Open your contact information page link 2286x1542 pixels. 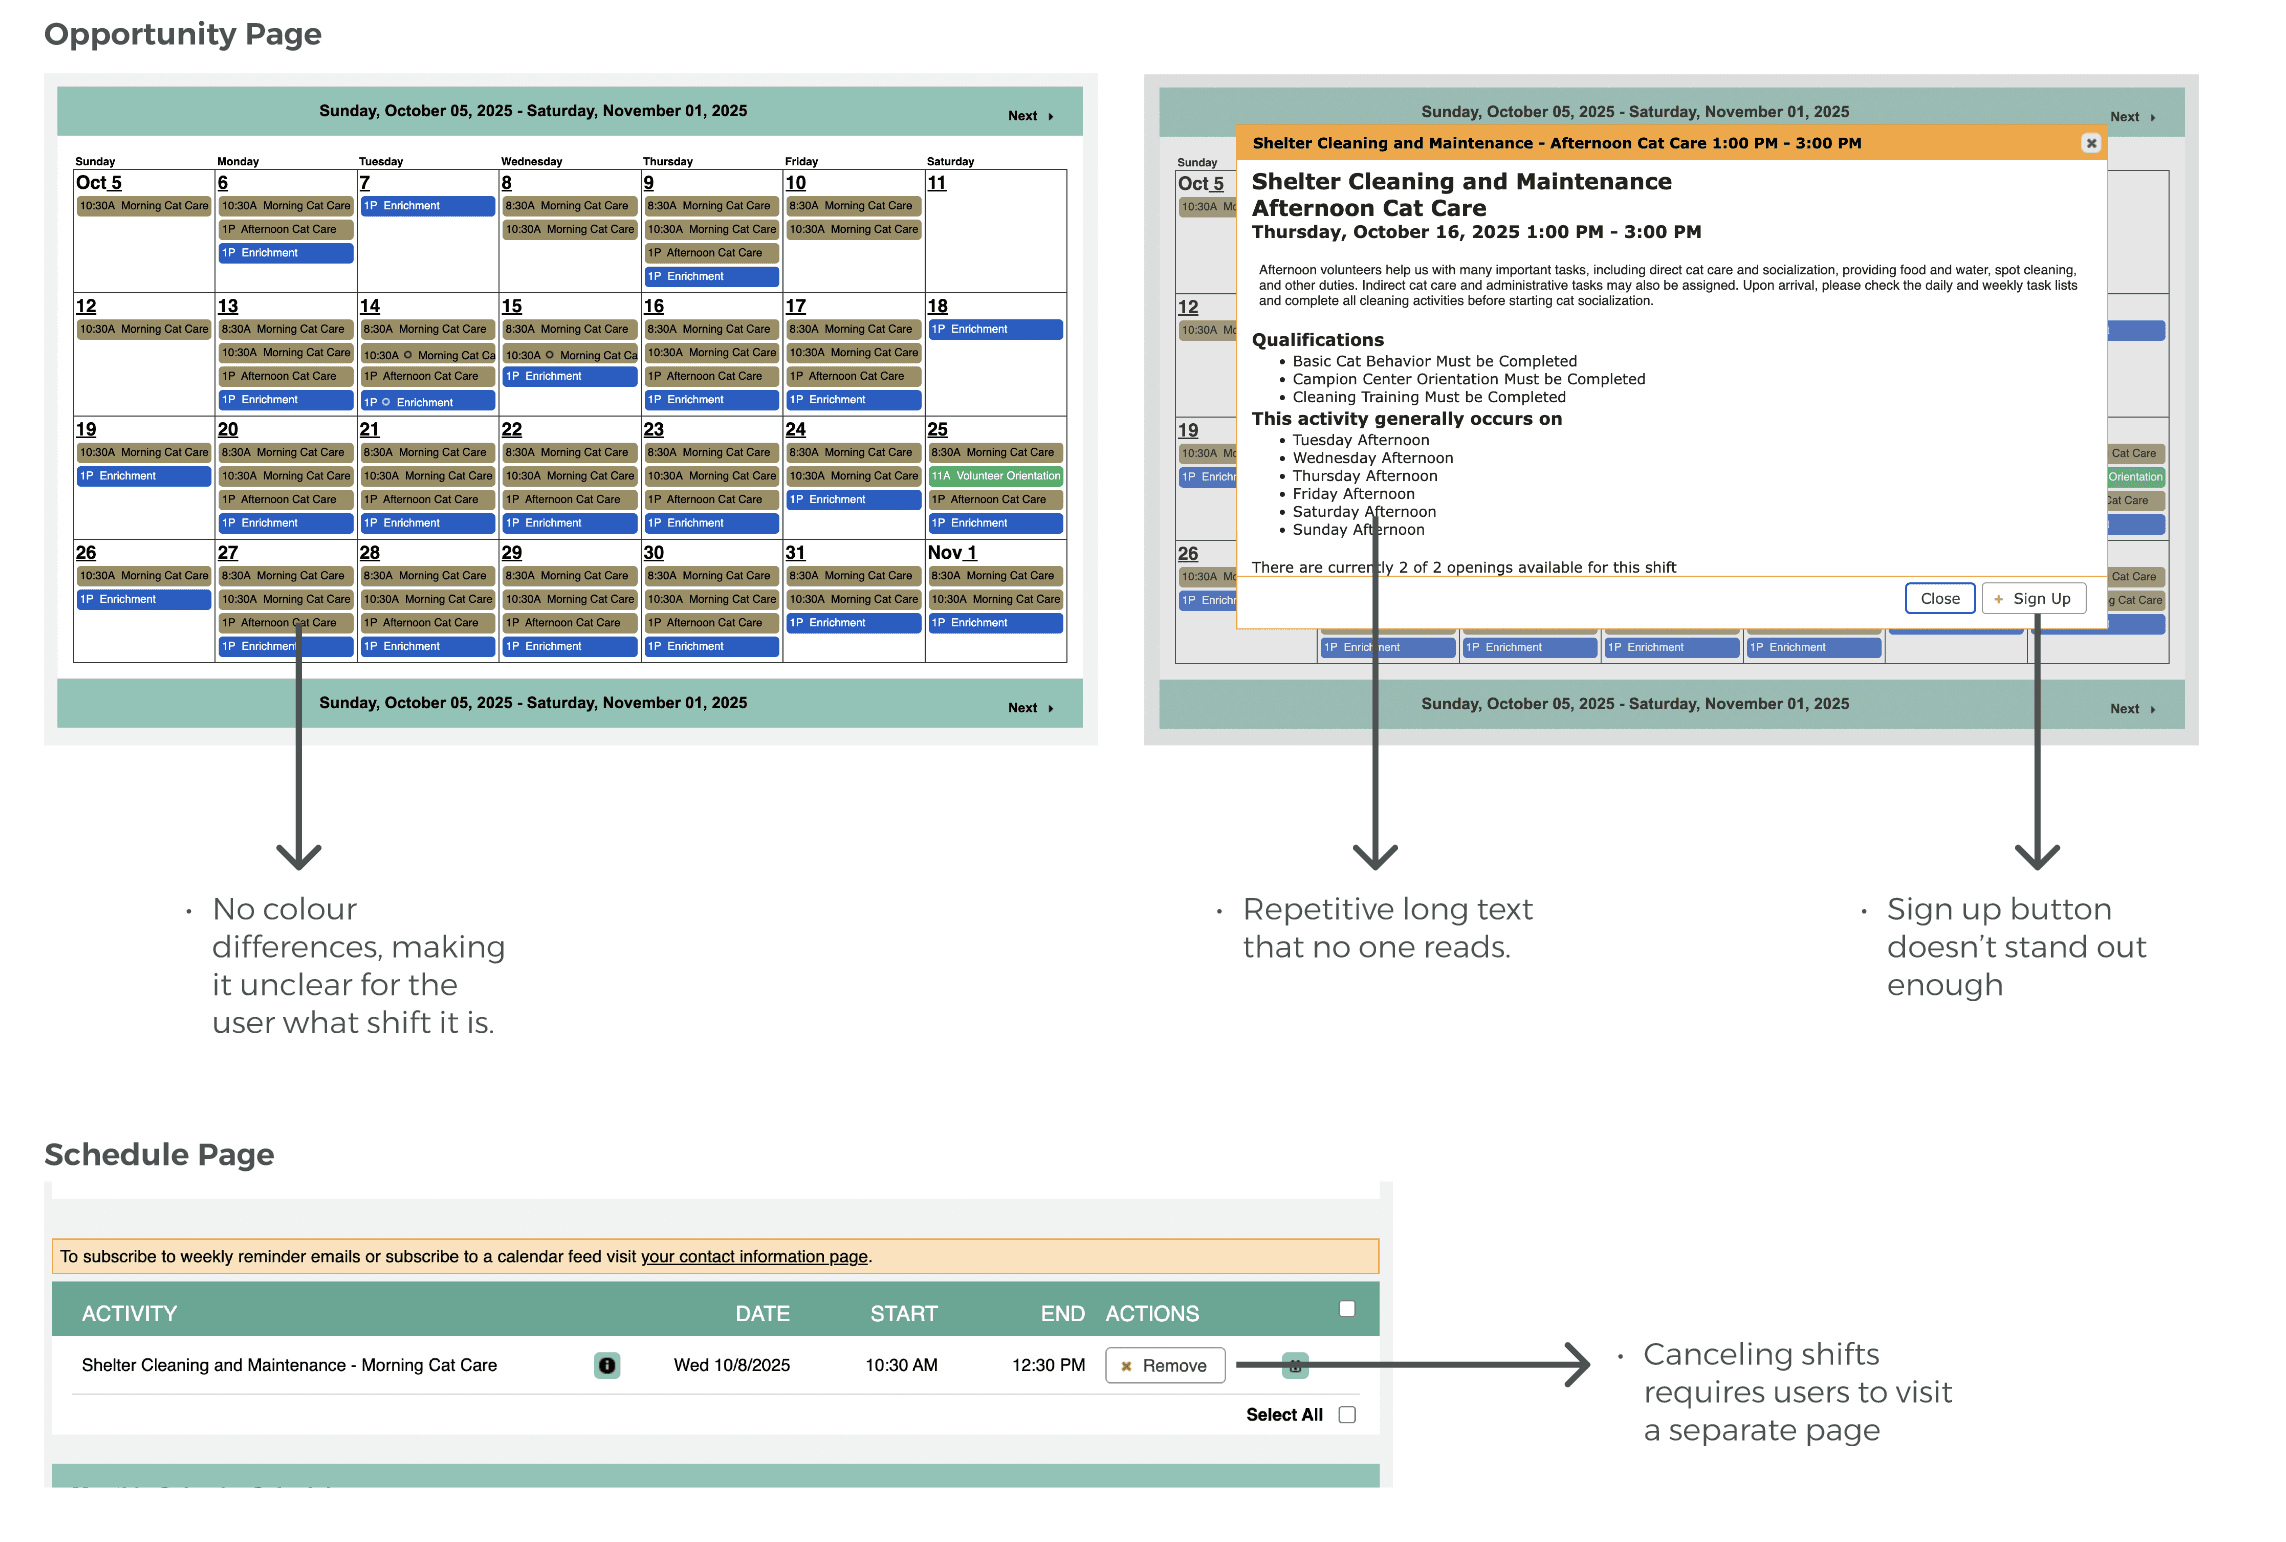point(754,1256)
